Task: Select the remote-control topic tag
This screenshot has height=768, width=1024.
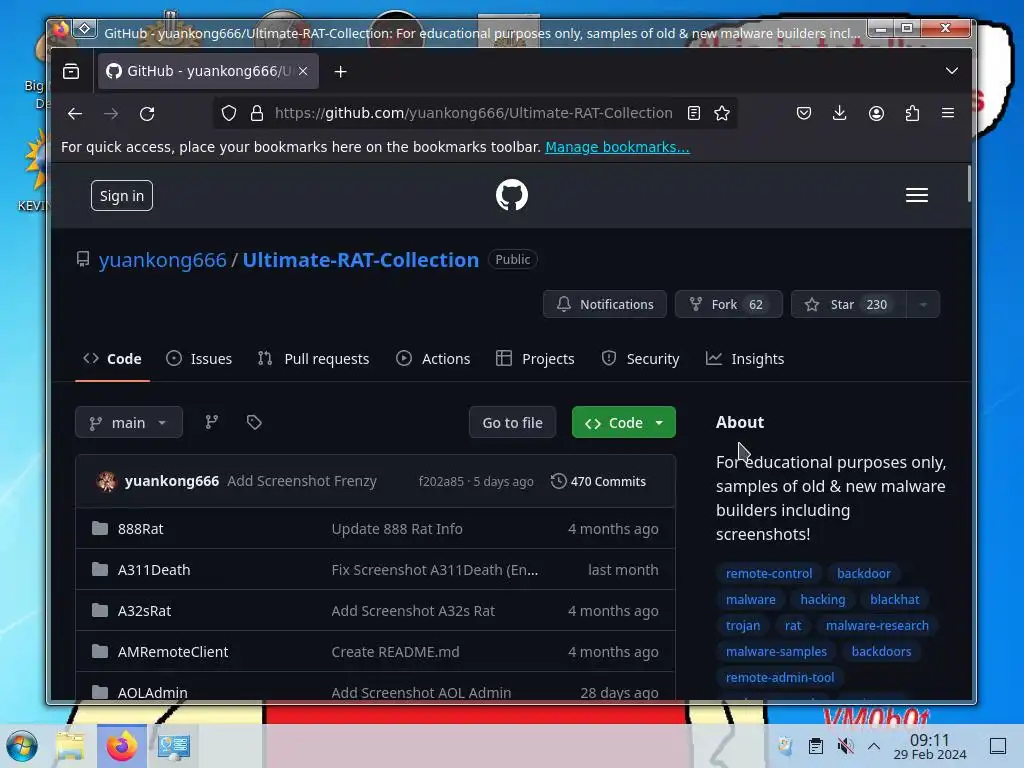Action: [769, 573]
